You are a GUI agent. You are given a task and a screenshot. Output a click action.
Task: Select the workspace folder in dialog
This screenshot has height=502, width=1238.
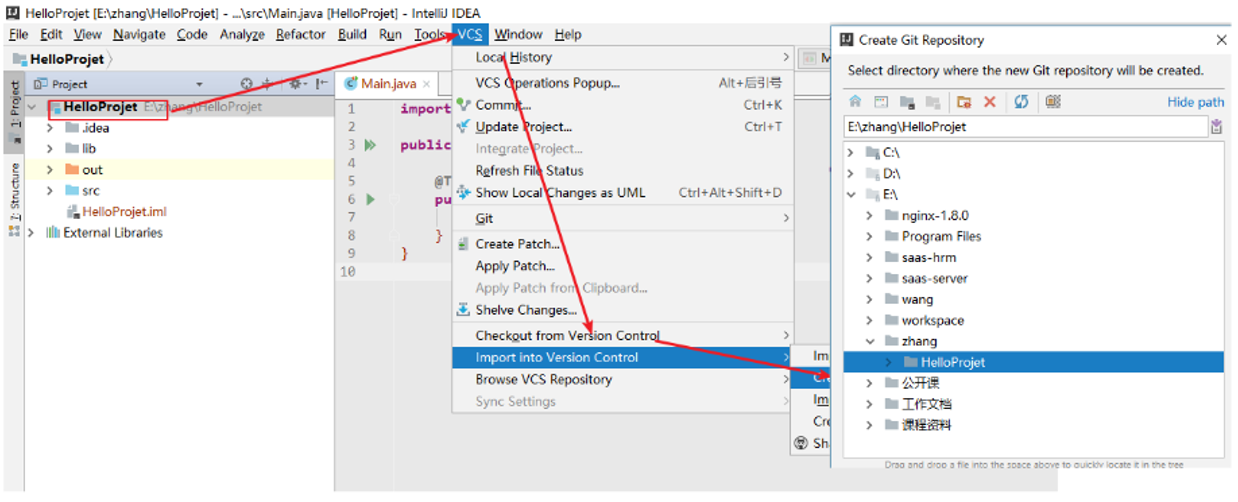[933, 321]
